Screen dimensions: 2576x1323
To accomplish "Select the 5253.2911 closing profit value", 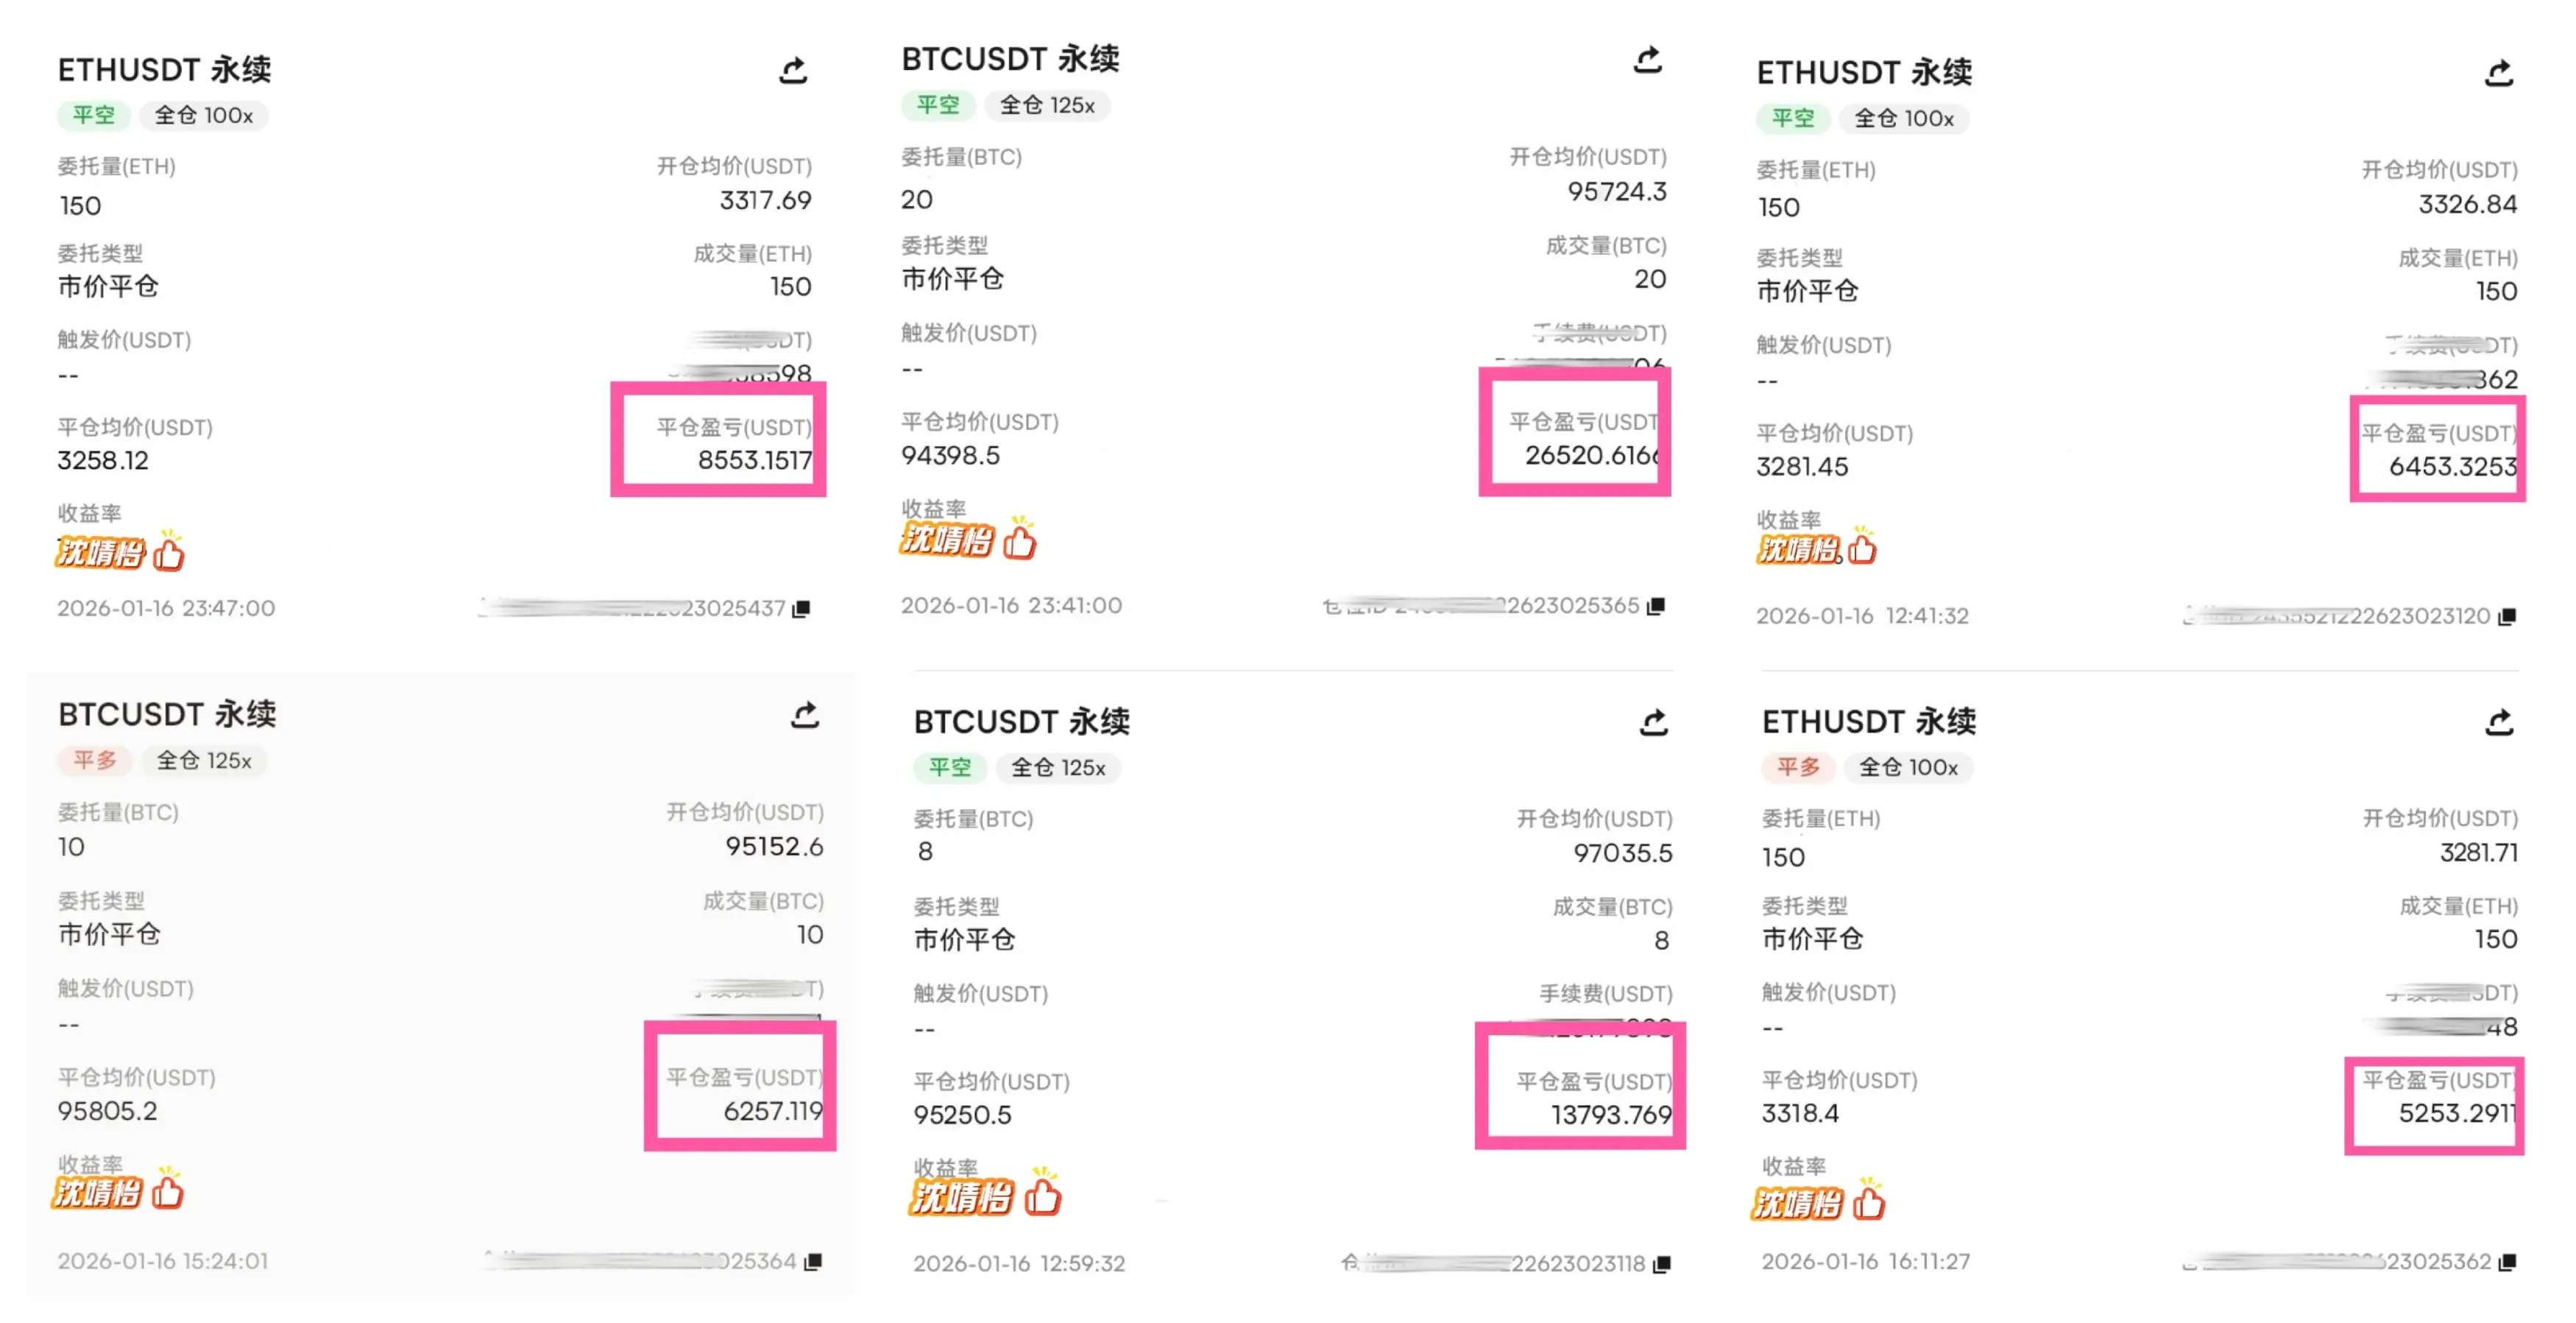I will click(x=2456, y=1114).
